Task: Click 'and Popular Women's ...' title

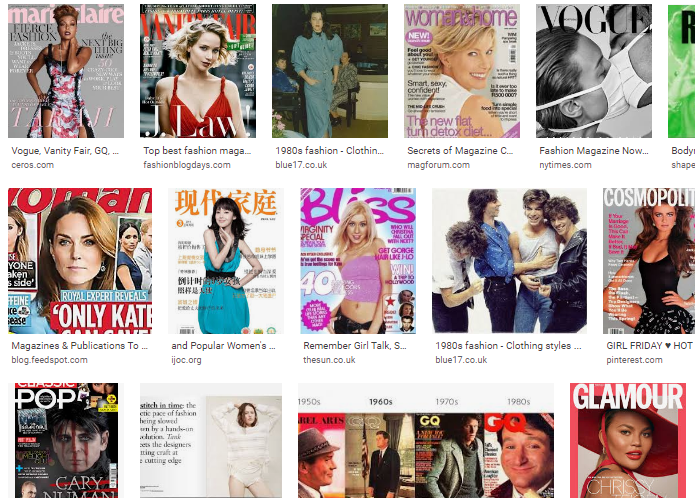Action: 223,346
